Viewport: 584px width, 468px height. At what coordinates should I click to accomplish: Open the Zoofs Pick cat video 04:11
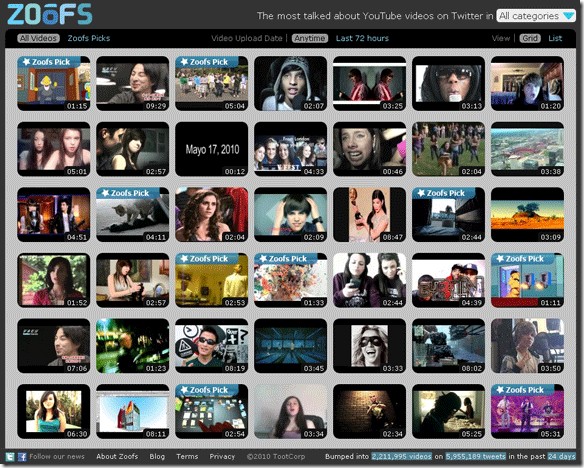pyautogui.click(x=133, y=214)
